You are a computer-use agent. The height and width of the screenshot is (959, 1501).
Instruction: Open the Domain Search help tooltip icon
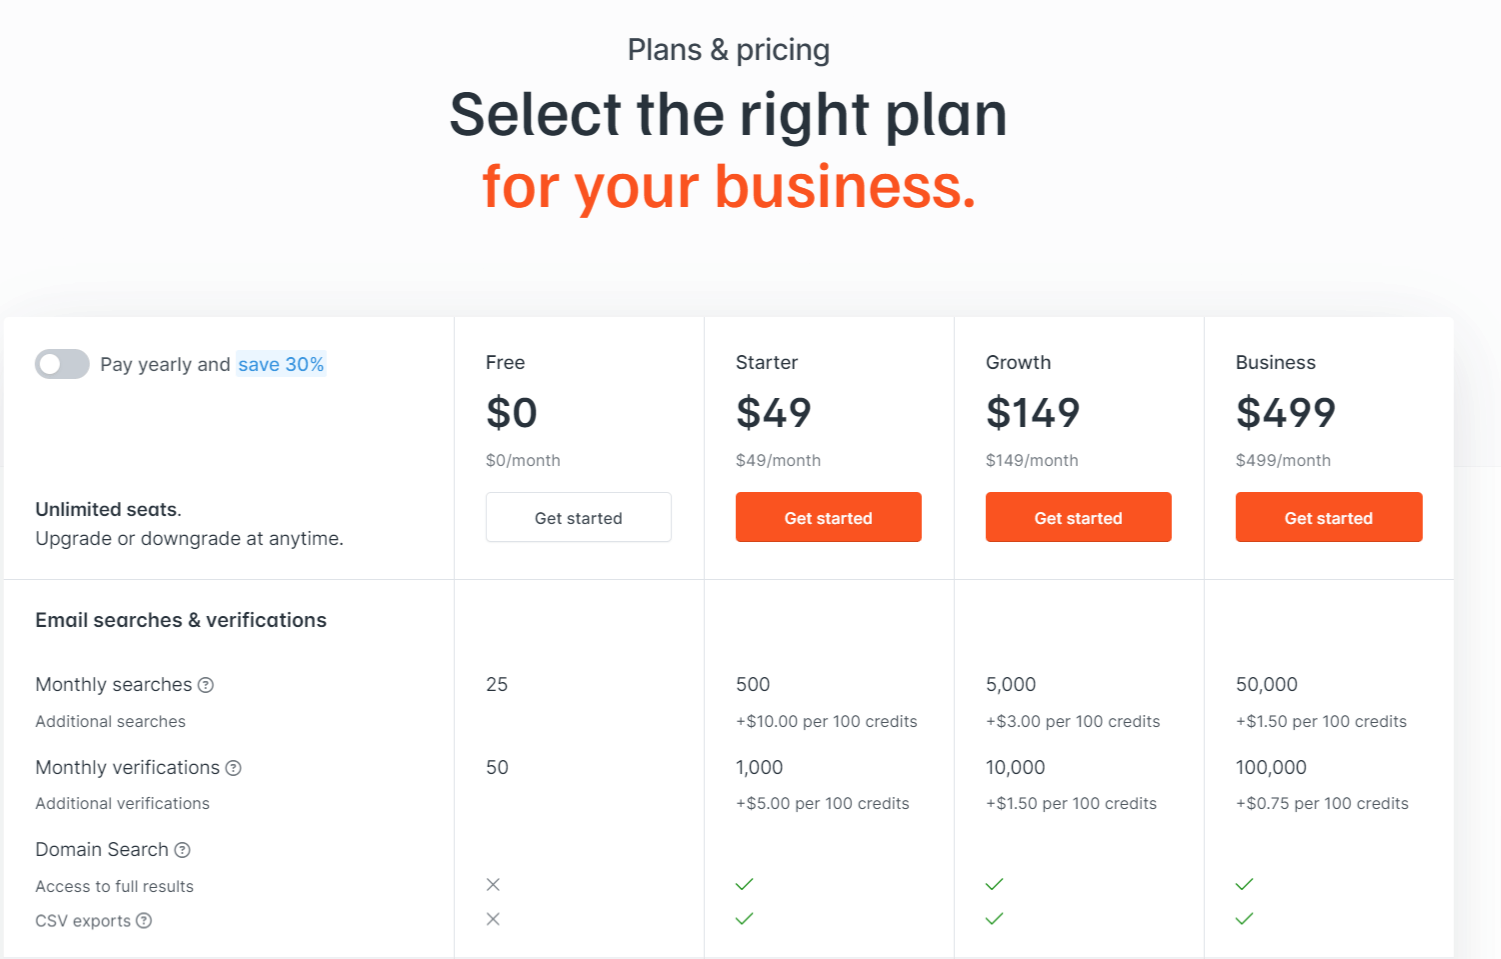182,850
